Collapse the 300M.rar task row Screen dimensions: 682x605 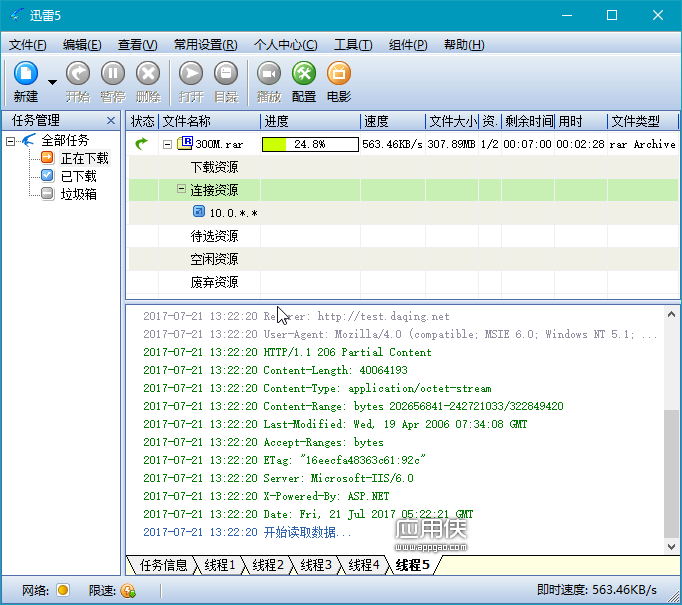167,144
